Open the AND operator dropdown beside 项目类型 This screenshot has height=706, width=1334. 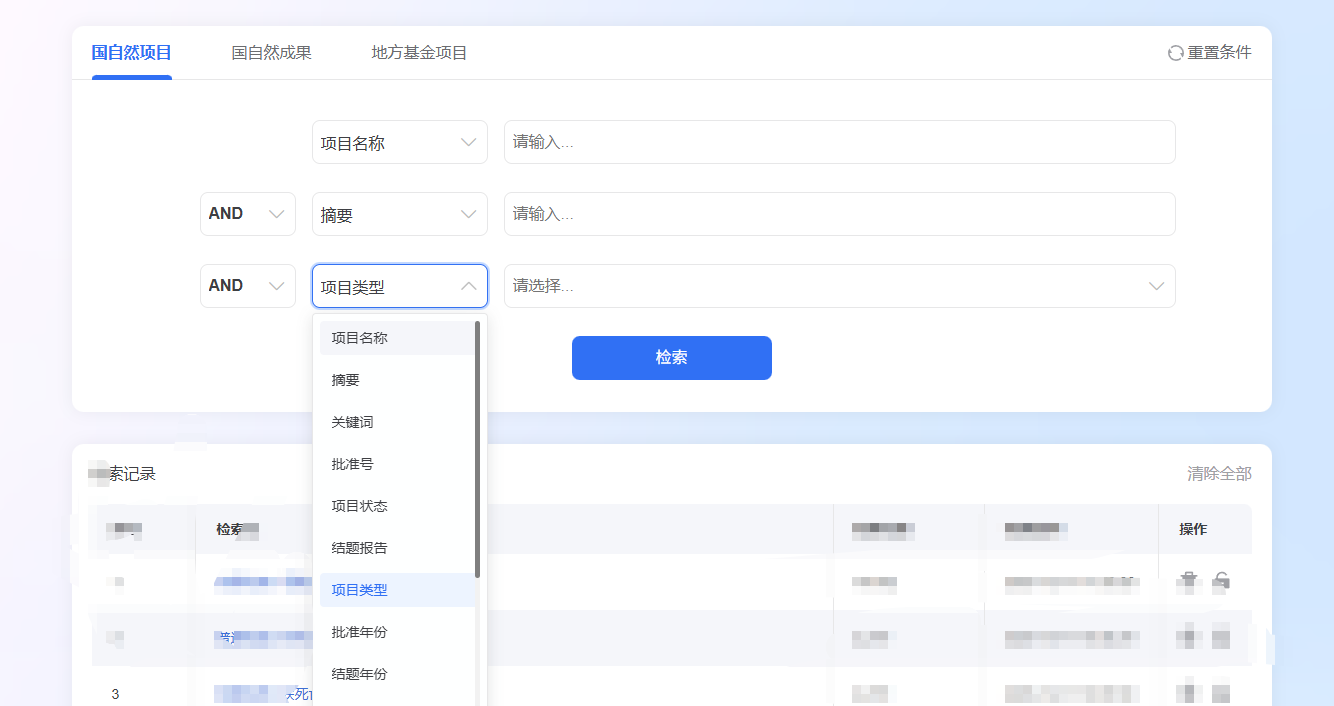(x=248, y=286)
